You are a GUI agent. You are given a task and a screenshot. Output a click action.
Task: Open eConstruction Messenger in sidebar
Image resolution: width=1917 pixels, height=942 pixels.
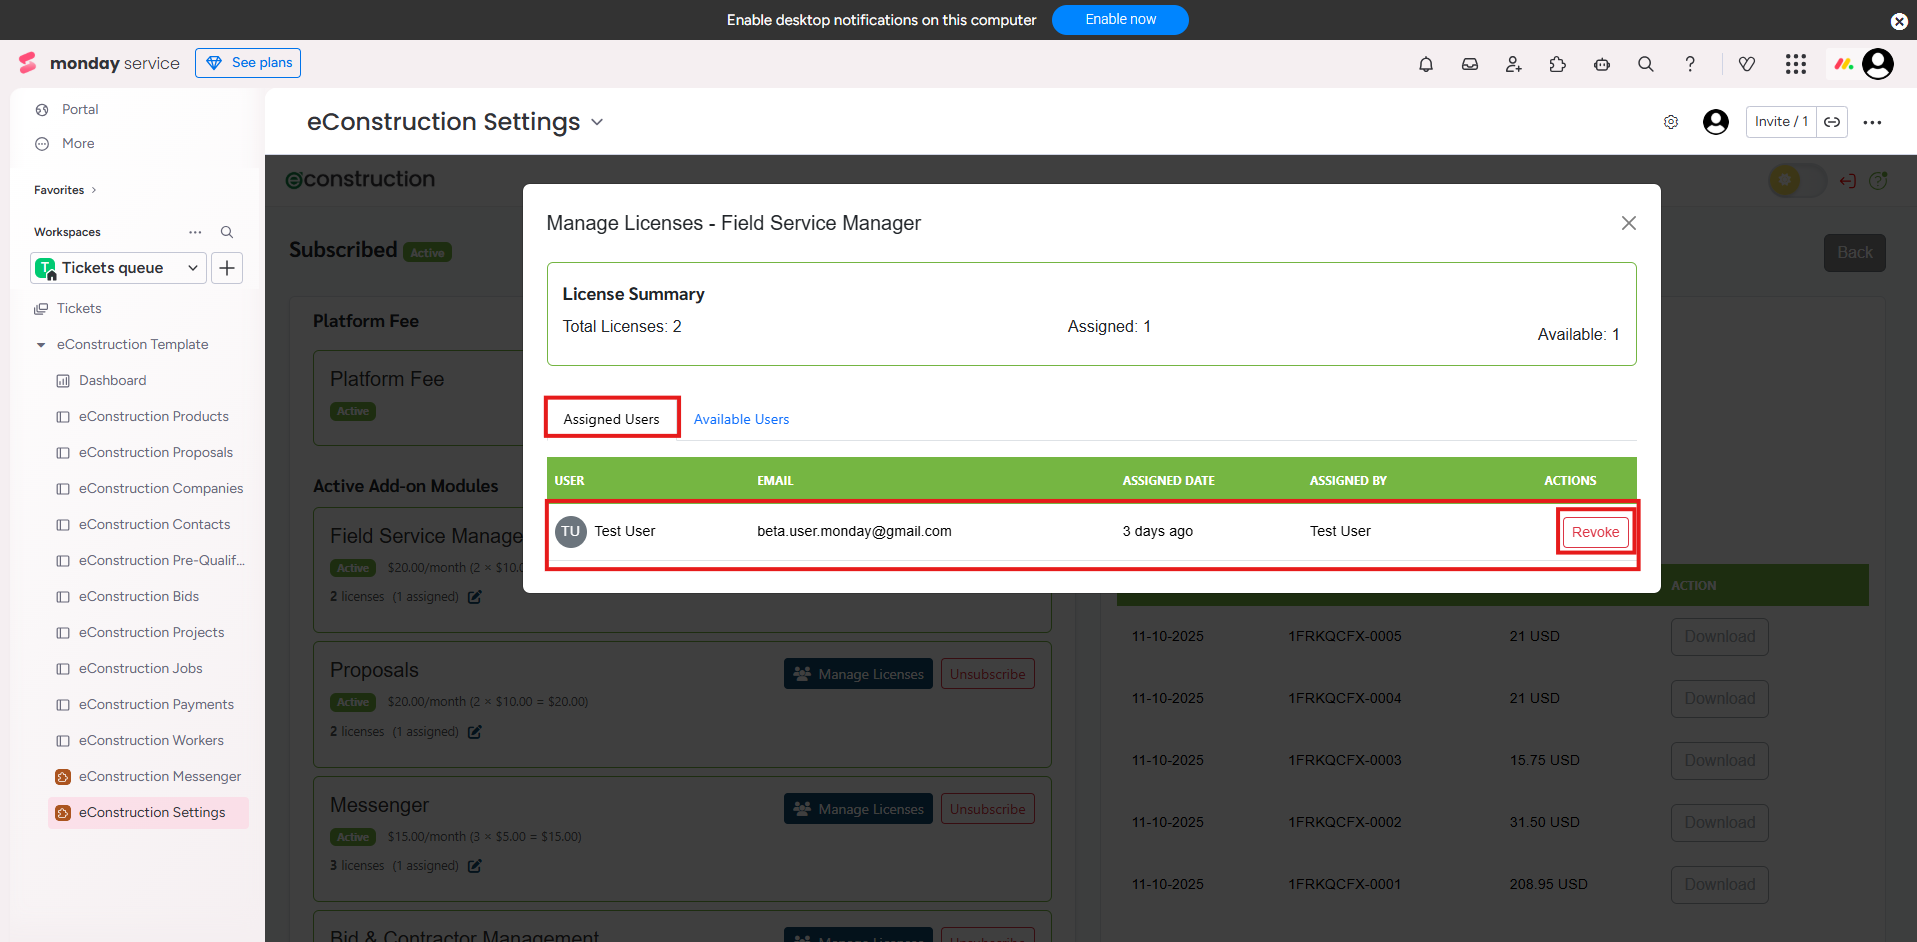click(x=160, y=777)
